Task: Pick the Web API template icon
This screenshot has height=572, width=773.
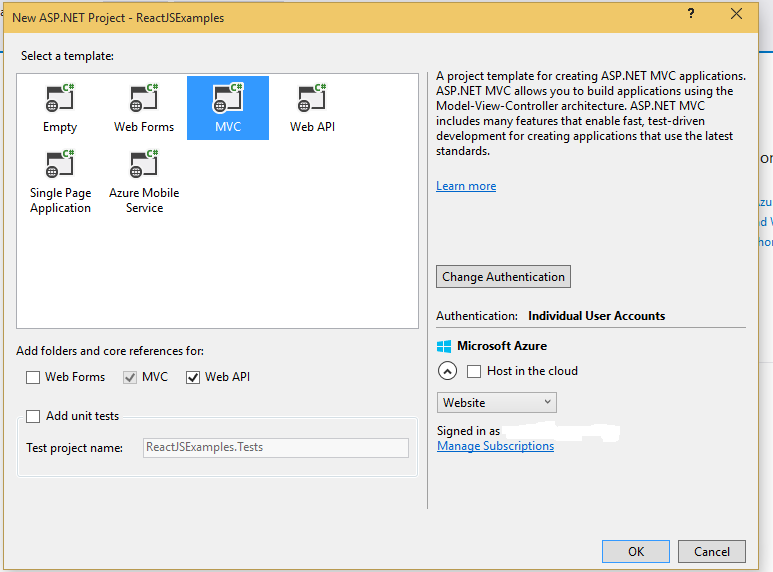Action: pos(312,98)
